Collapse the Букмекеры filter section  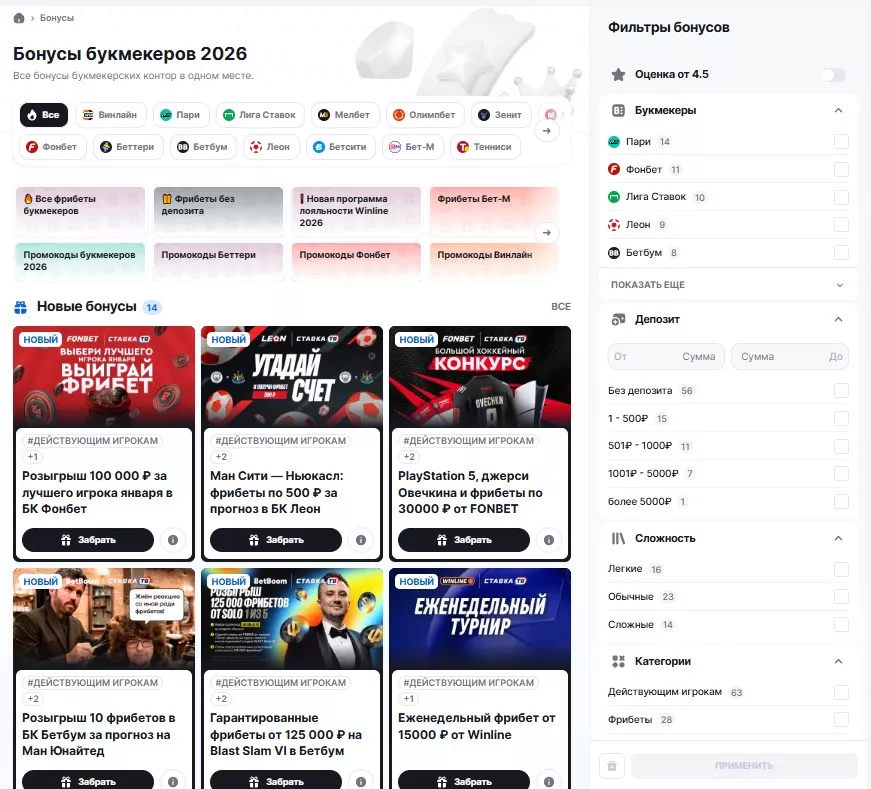click(x=840, y=110)
